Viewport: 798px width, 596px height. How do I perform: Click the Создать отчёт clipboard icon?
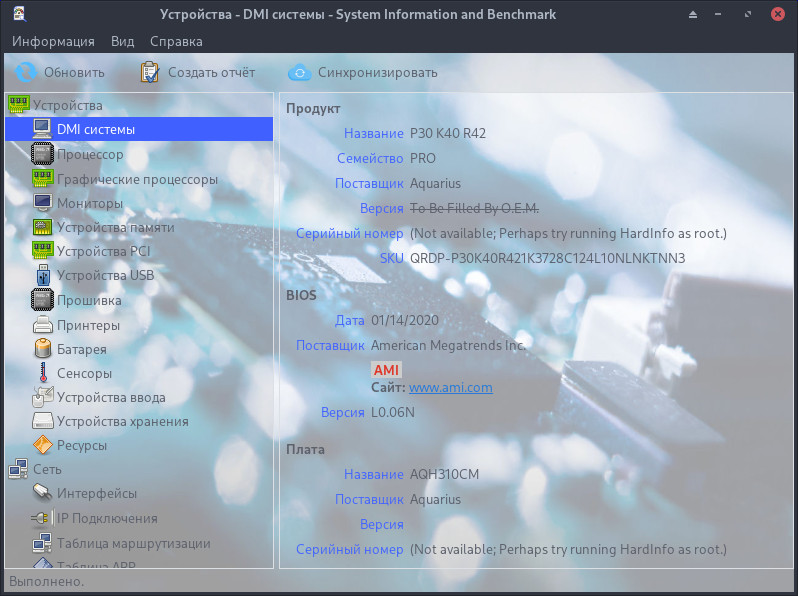click(150, 72)
